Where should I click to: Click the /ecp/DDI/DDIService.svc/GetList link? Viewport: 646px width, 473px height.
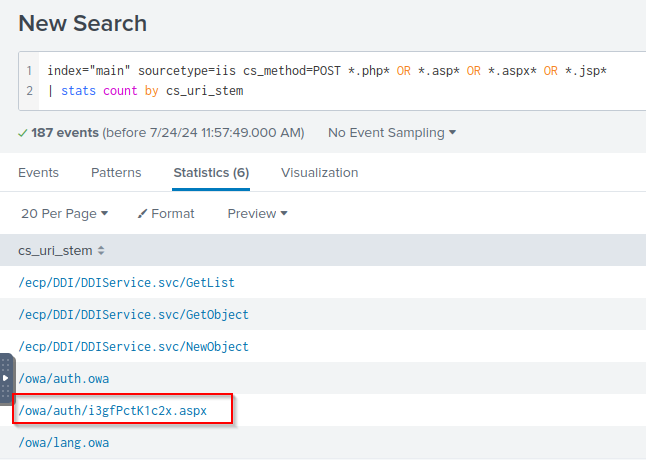tap(126, 283)
